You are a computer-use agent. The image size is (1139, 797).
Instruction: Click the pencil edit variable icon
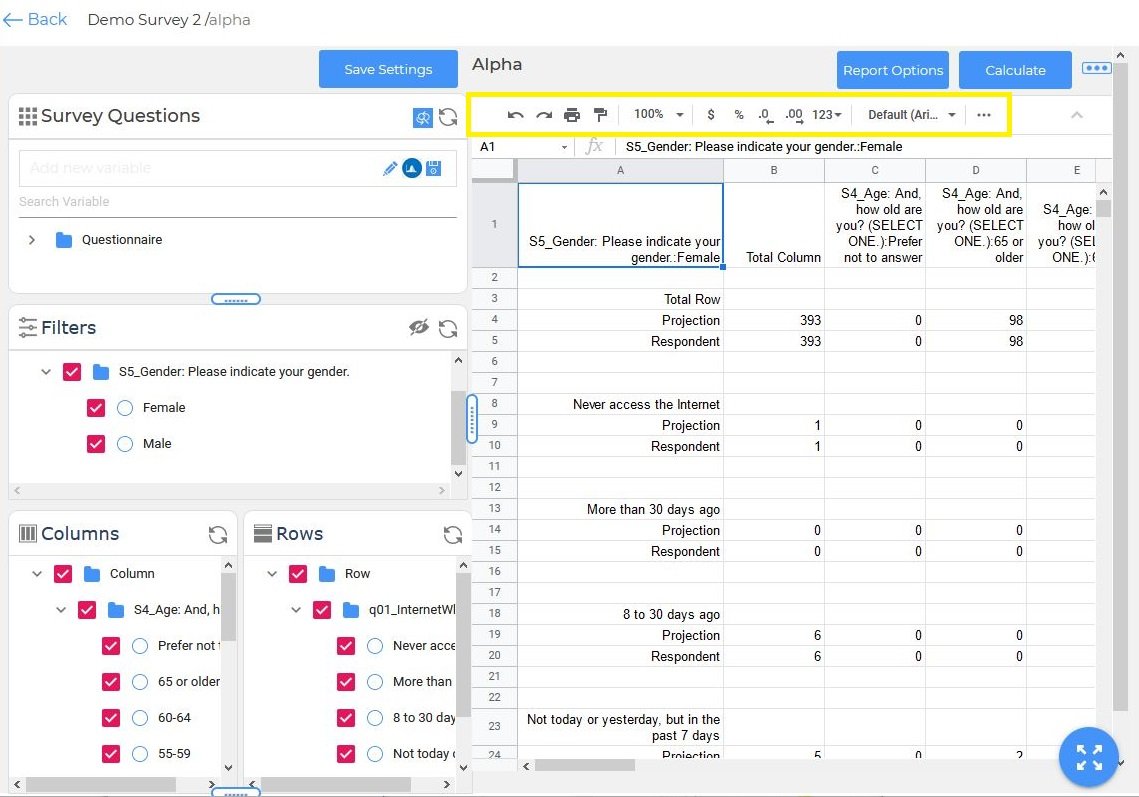(x=390, y=169)
